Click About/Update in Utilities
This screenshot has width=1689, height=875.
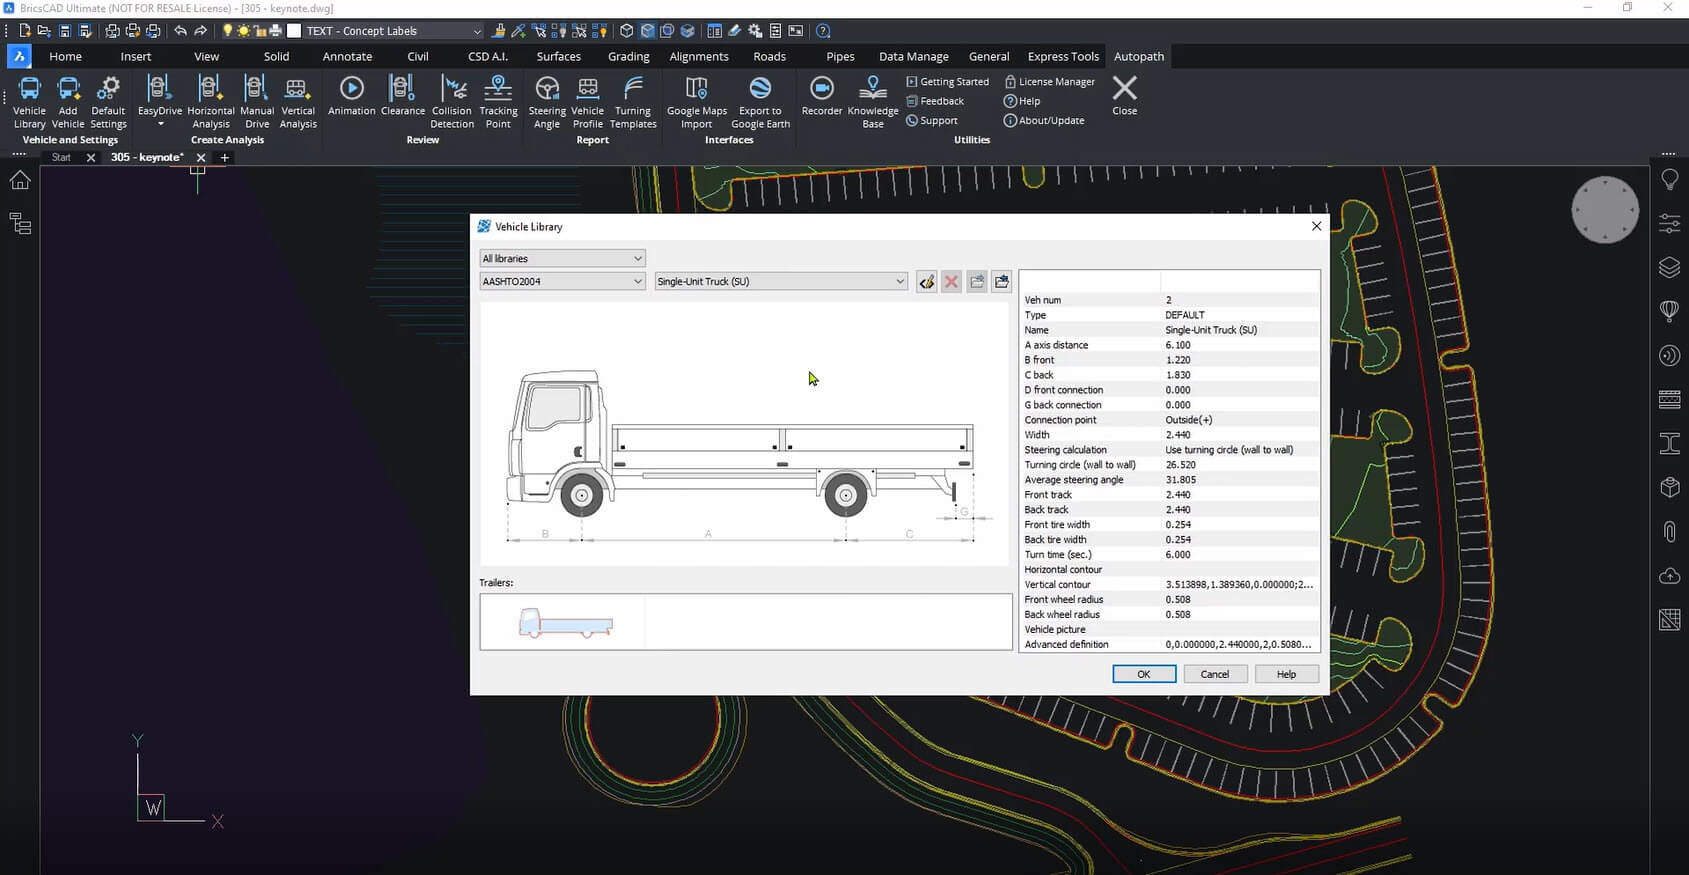(1044, 120)
